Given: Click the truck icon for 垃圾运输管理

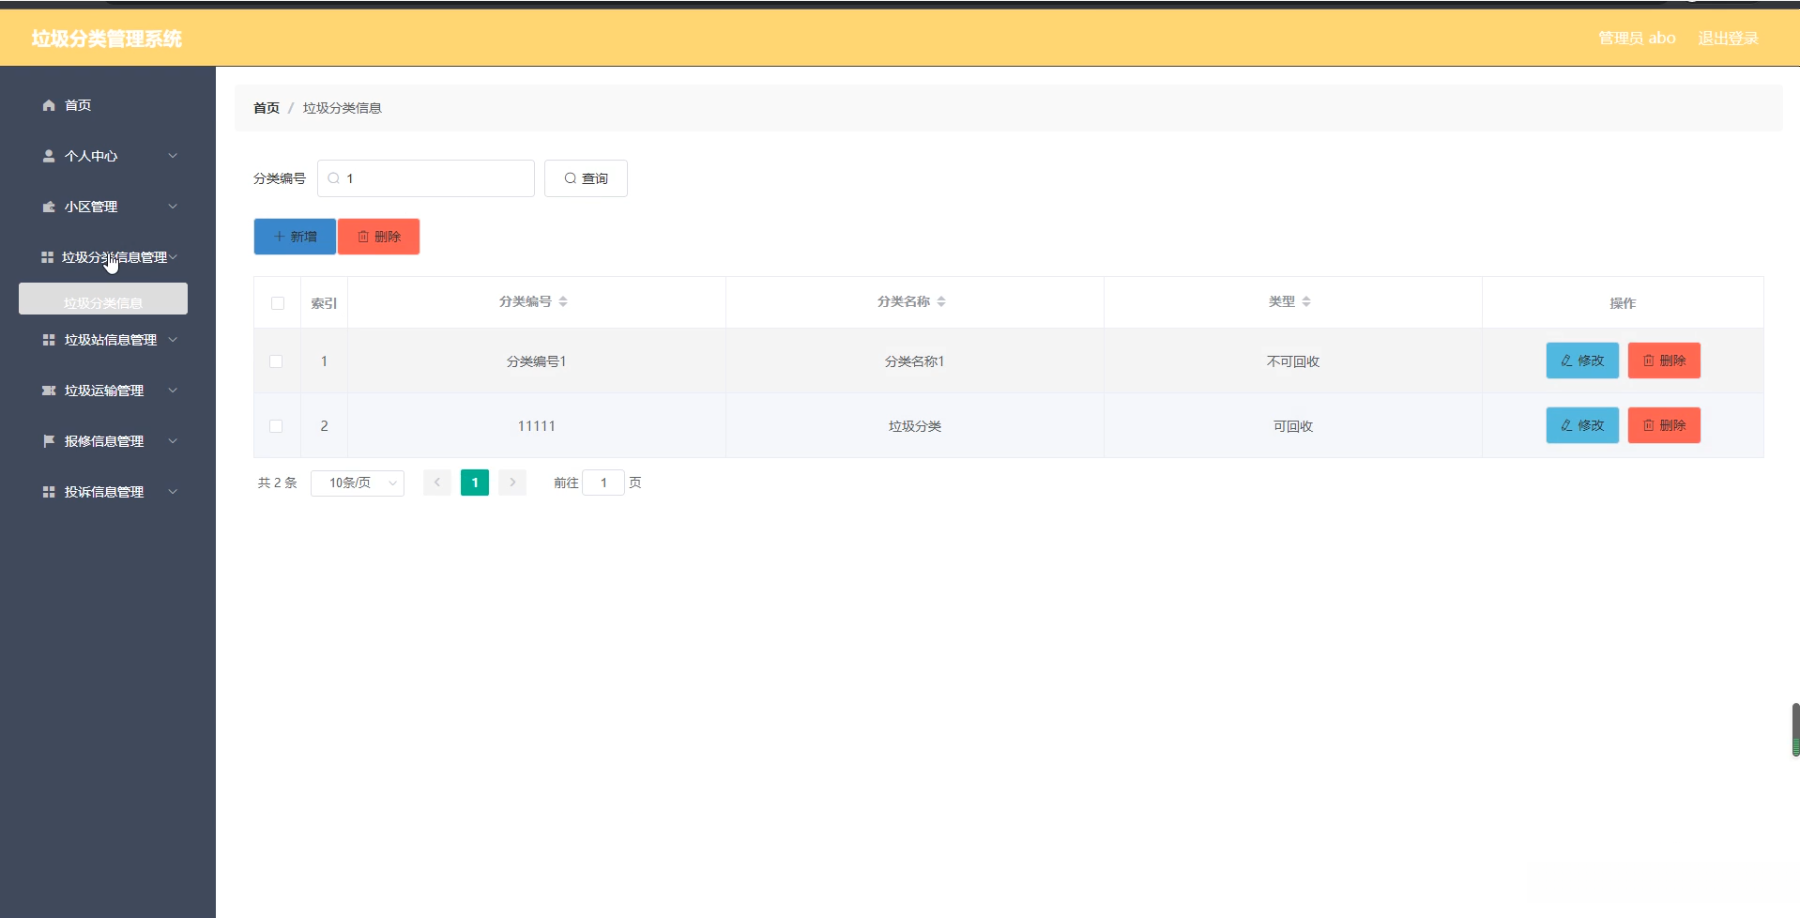Looking at the screenshot, I should point(48,391).
